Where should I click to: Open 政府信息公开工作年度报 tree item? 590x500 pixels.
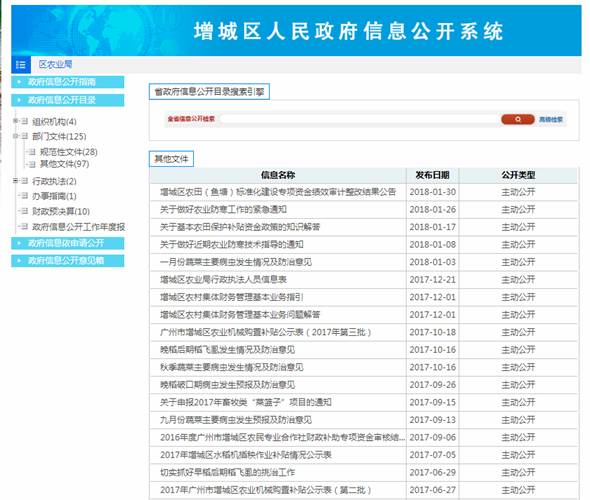coord(79,227)
